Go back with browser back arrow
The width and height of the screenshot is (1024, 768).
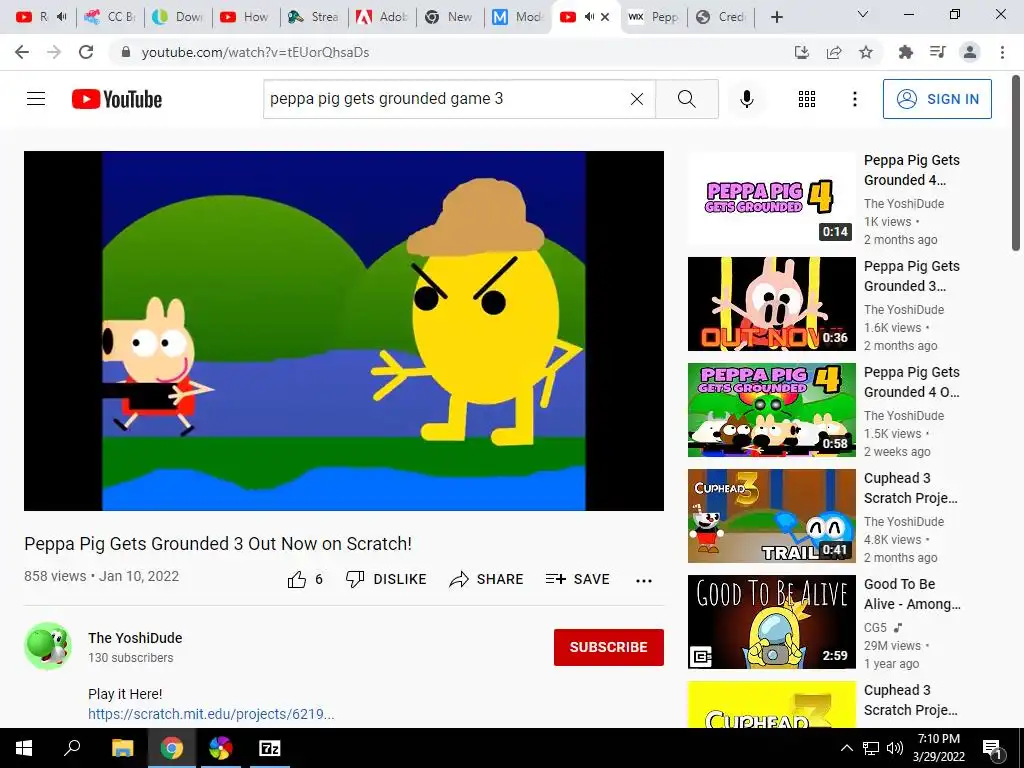[x=22, y=52]
